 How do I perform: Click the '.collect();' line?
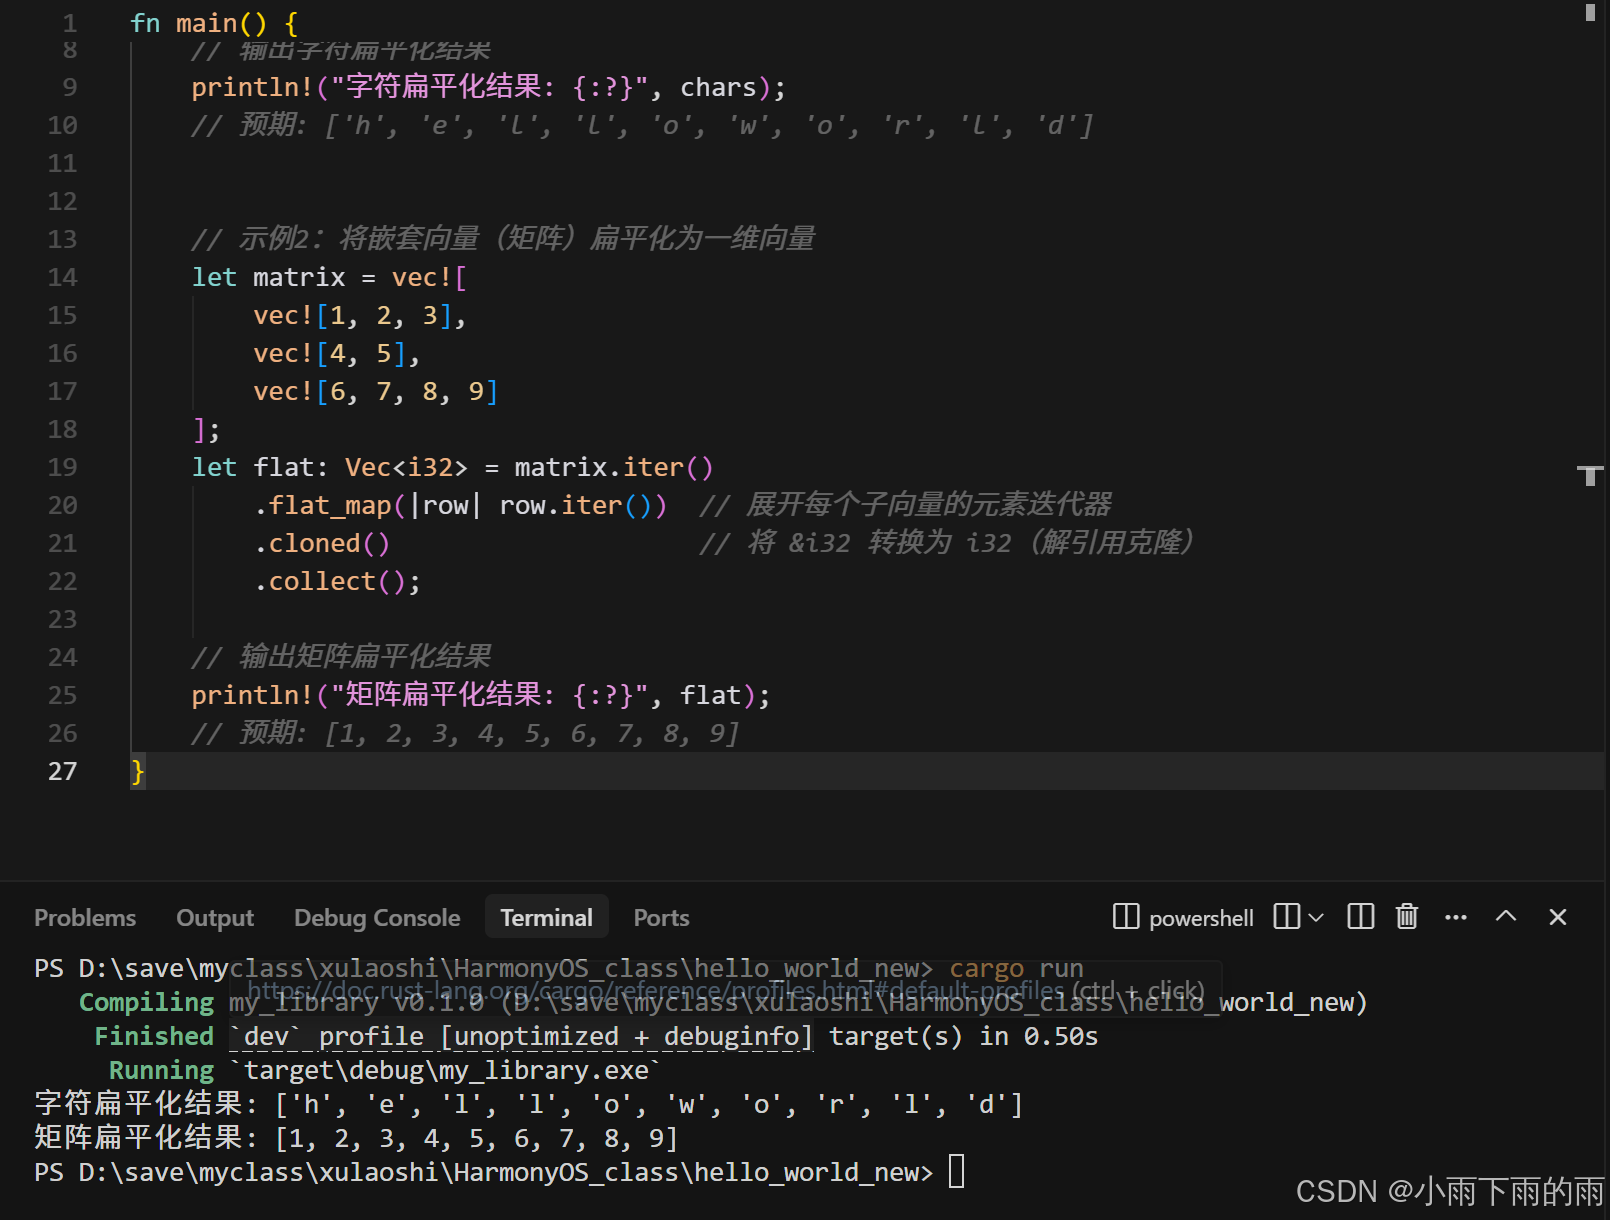click(338, 581)
